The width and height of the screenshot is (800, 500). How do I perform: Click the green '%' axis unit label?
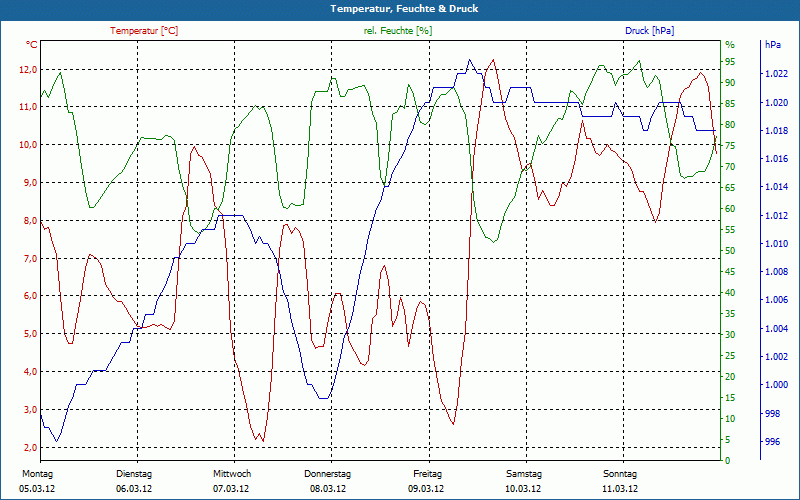(730, 45)
